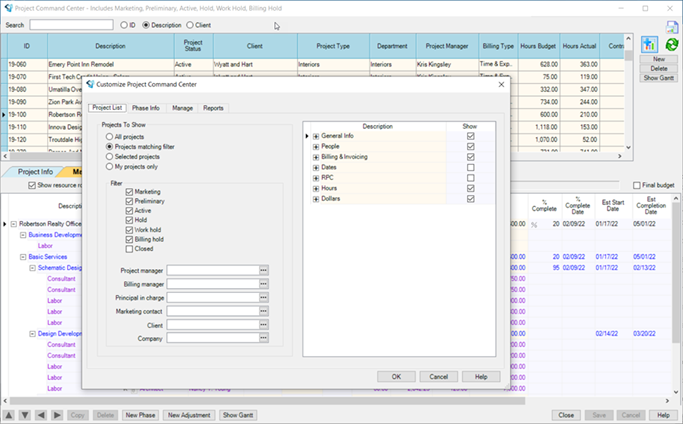Expand the Dollars row
This screenshot has width=683, height=424.
pos(316,199)
